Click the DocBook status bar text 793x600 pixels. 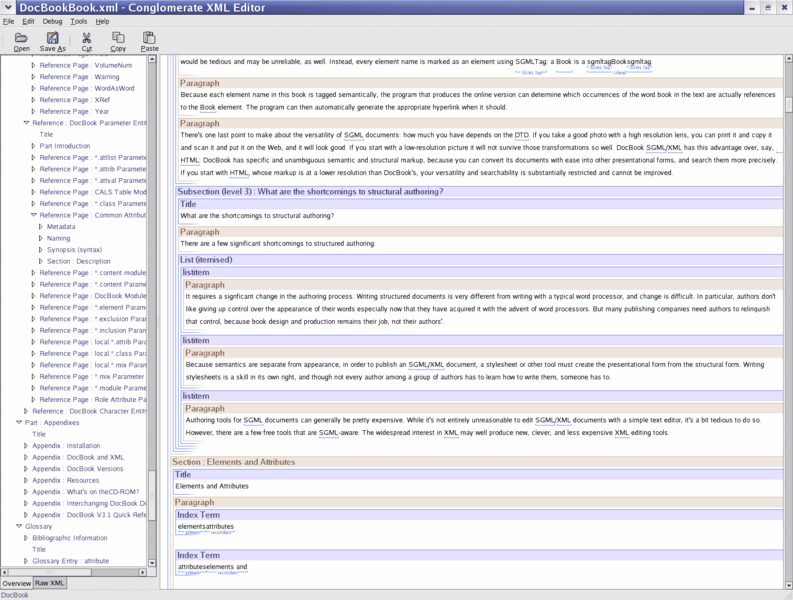[15, 595]
